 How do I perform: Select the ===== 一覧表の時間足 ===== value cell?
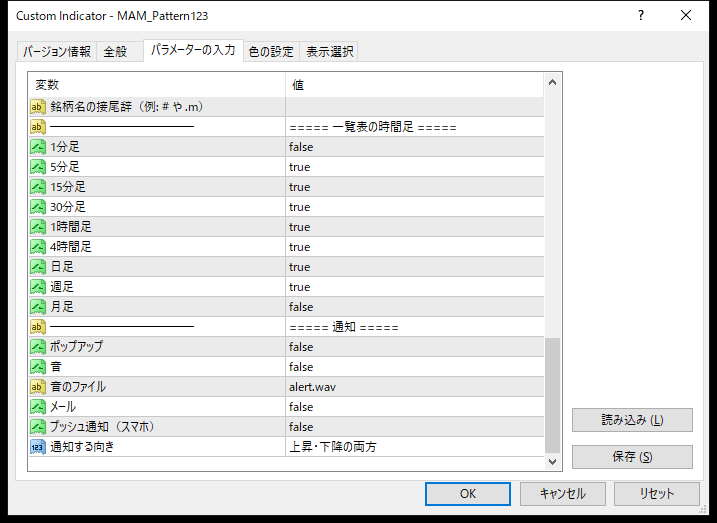[x=415, y=127]
